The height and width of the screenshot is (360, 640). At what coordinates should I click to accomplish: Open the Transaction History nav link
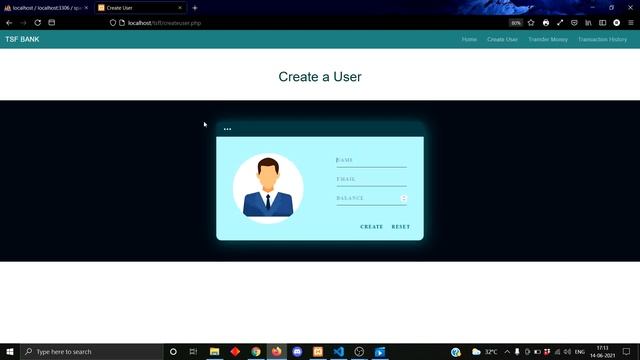point(602,39)
